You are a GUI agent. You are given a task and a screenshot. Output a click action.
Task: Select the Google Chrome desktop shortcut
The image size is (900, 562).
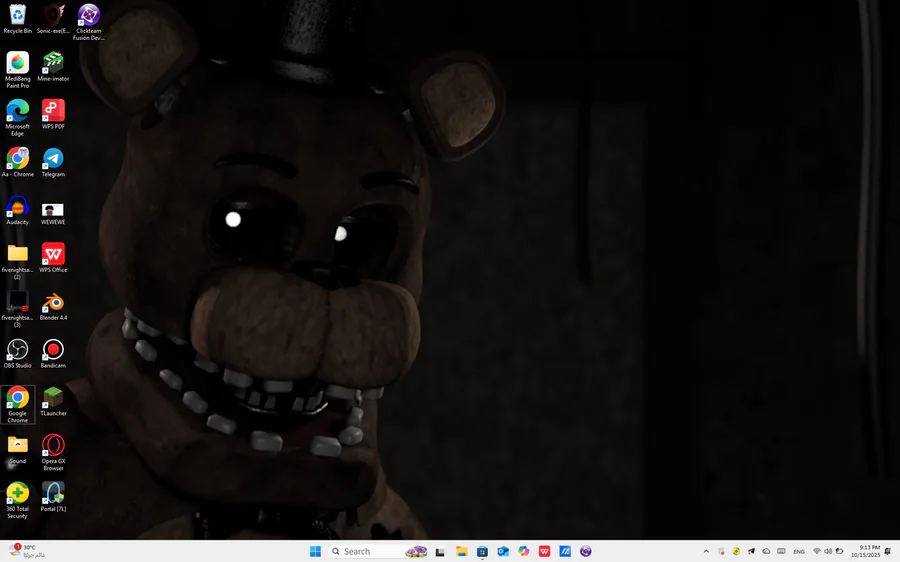[17, 404]
